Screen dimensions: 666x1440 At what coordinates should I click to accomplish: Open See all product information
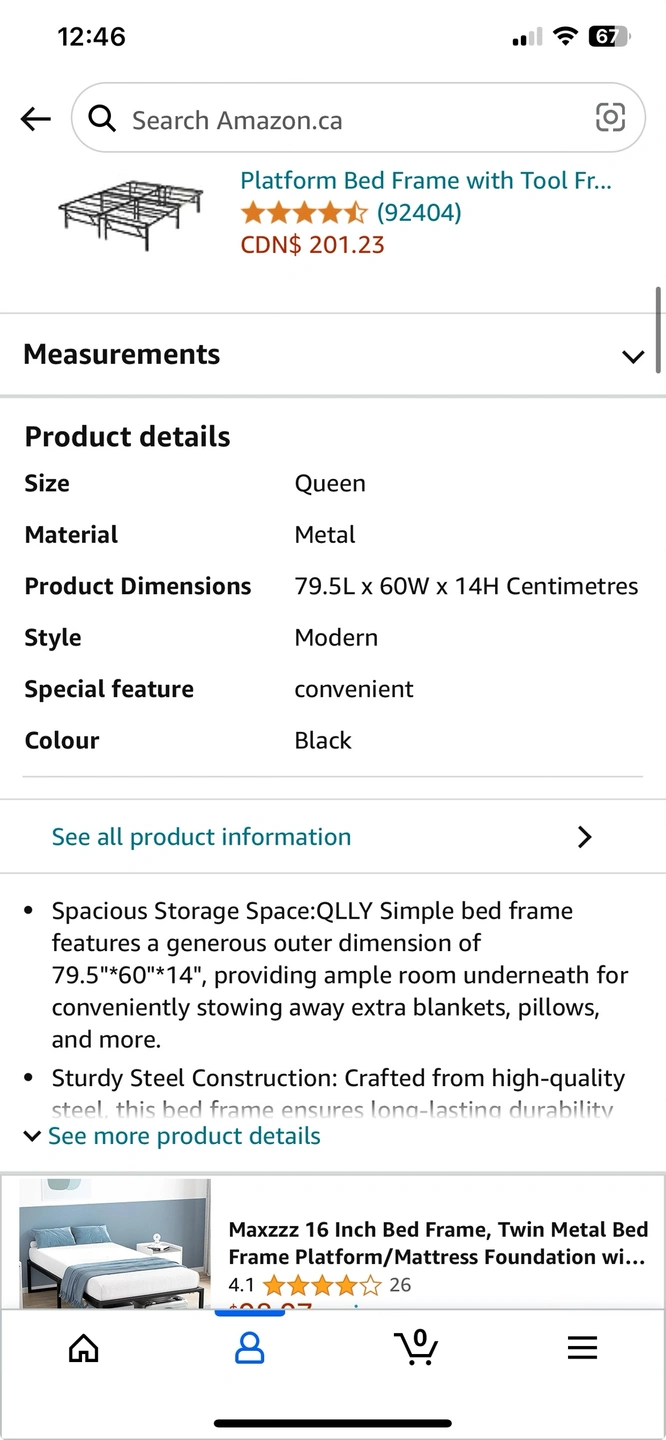(202, 837)
